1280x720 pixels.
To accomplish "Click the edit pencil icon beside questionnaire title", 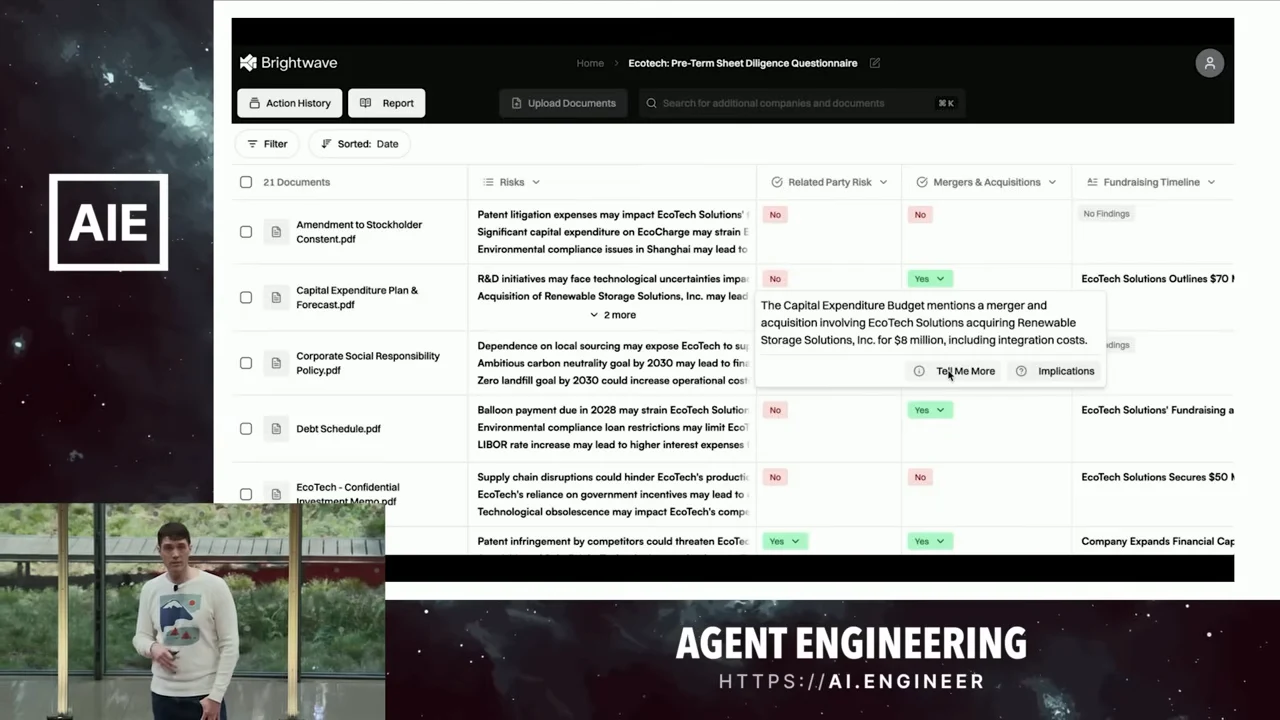I will [875, 63].
